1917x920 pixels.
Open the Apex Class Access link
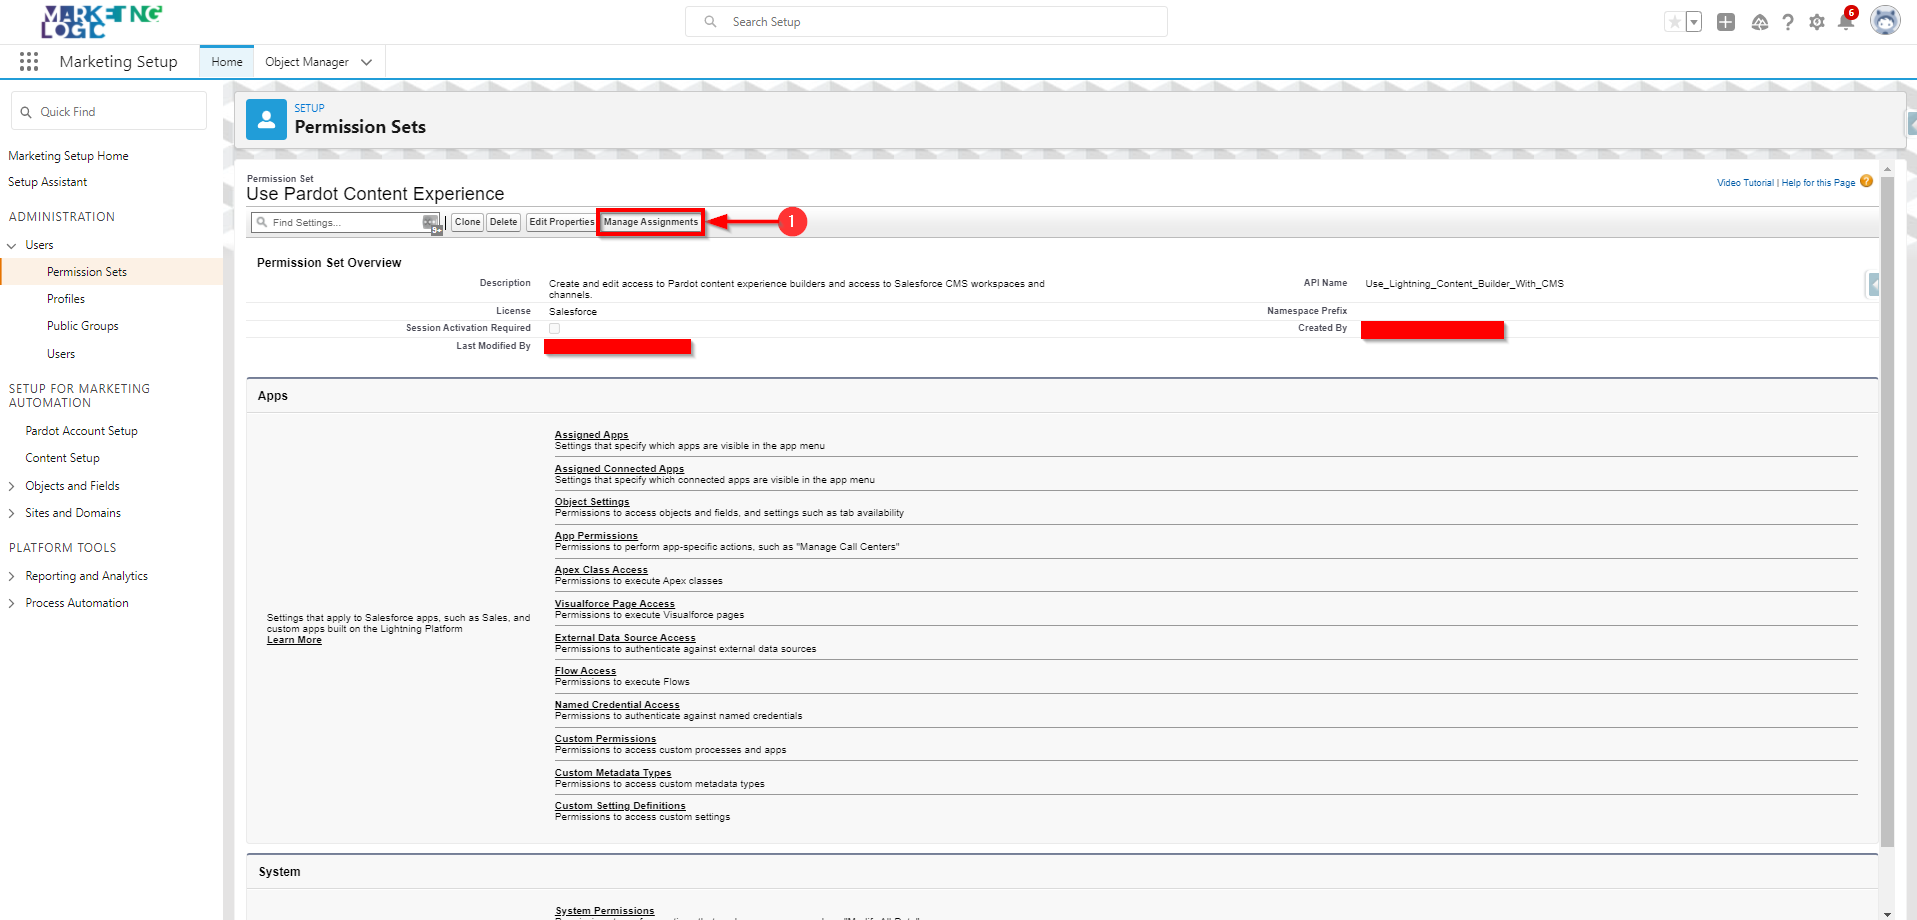tap(601, 570)
